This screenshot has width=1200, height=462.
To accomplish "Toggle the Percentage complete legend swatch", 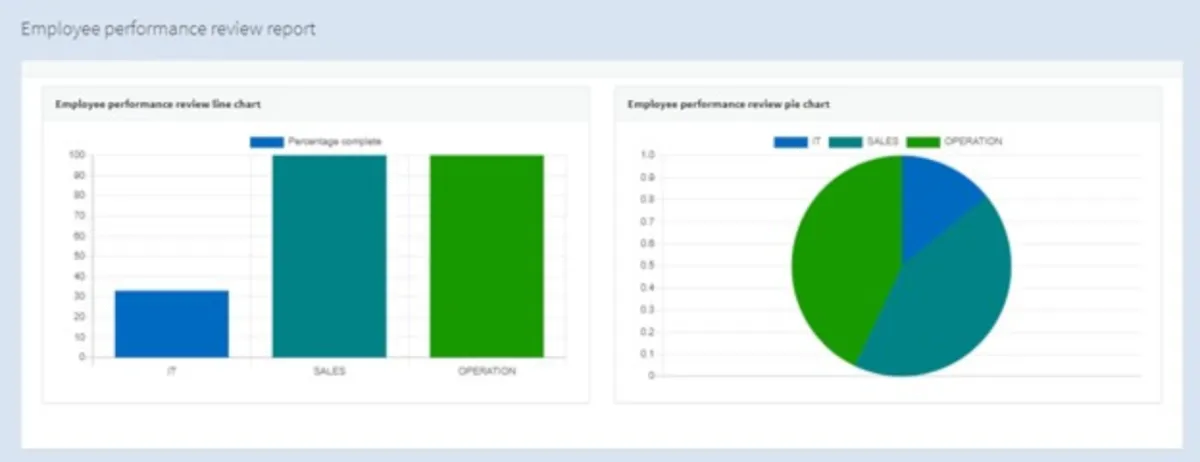I will [x=267, y=142].
